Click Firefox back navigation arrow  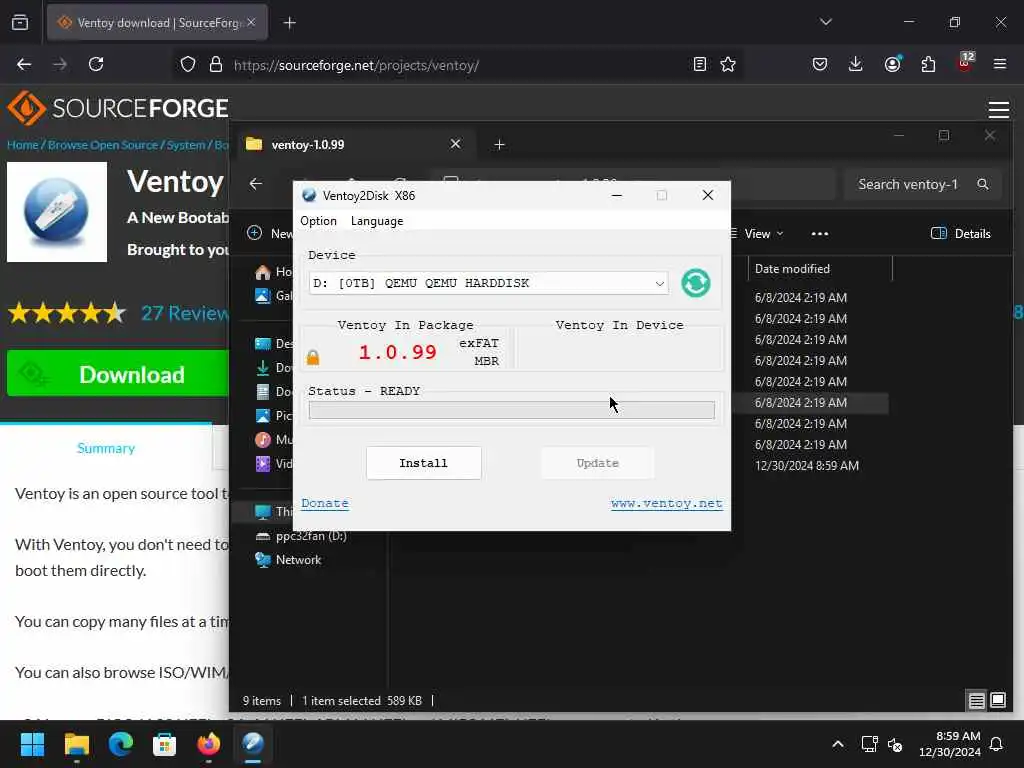pyautogui.click(x=24, y=64)
